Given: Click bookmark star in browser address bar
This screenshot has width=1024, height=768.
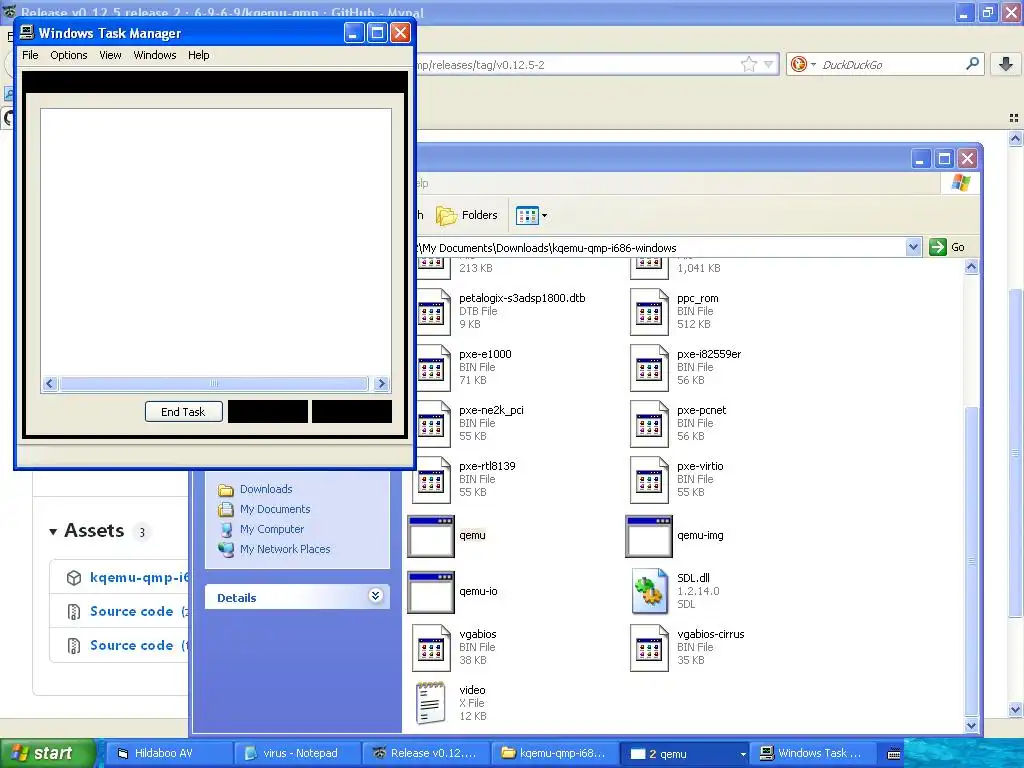Looking at the screenshot, I should [748, 64].
